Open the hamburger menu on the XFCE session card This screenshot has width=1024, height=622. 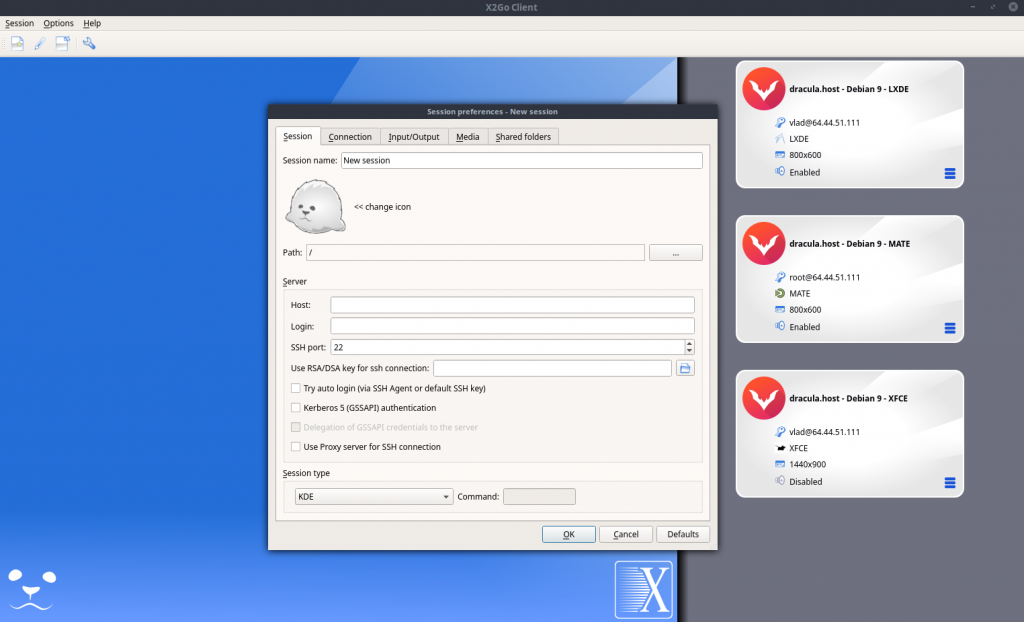pyautogui.click(x=948, y=483)
